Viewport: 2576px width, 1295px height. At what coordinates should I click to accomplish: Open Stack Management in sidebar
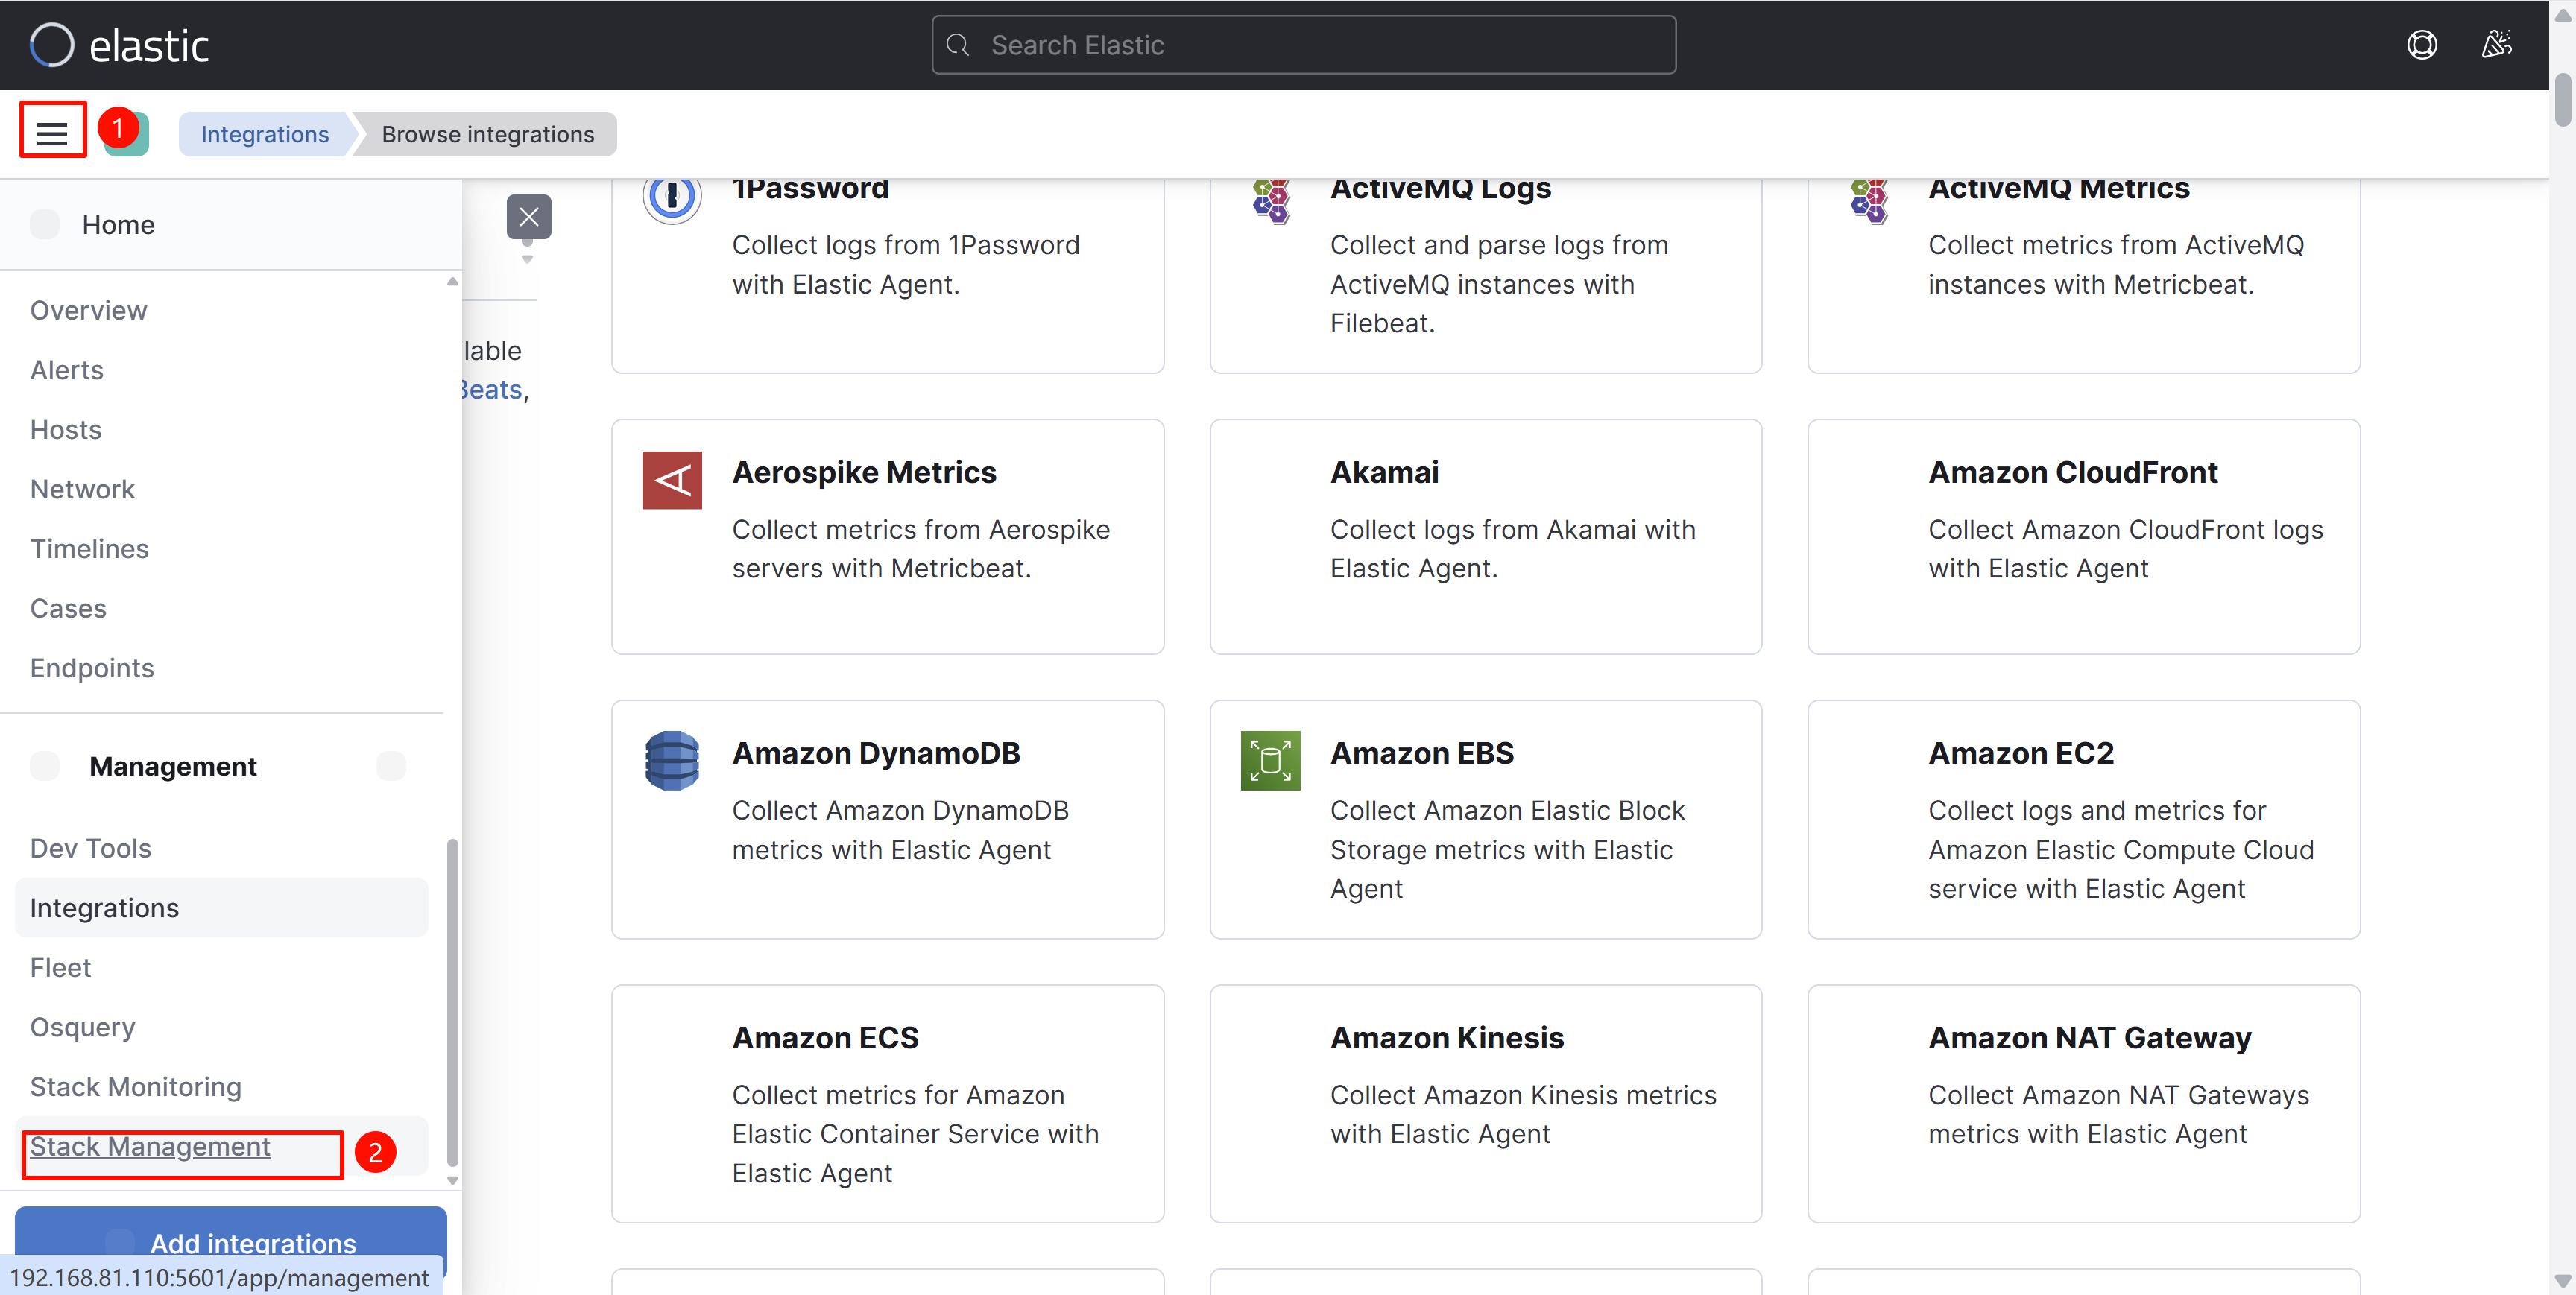150,1146
